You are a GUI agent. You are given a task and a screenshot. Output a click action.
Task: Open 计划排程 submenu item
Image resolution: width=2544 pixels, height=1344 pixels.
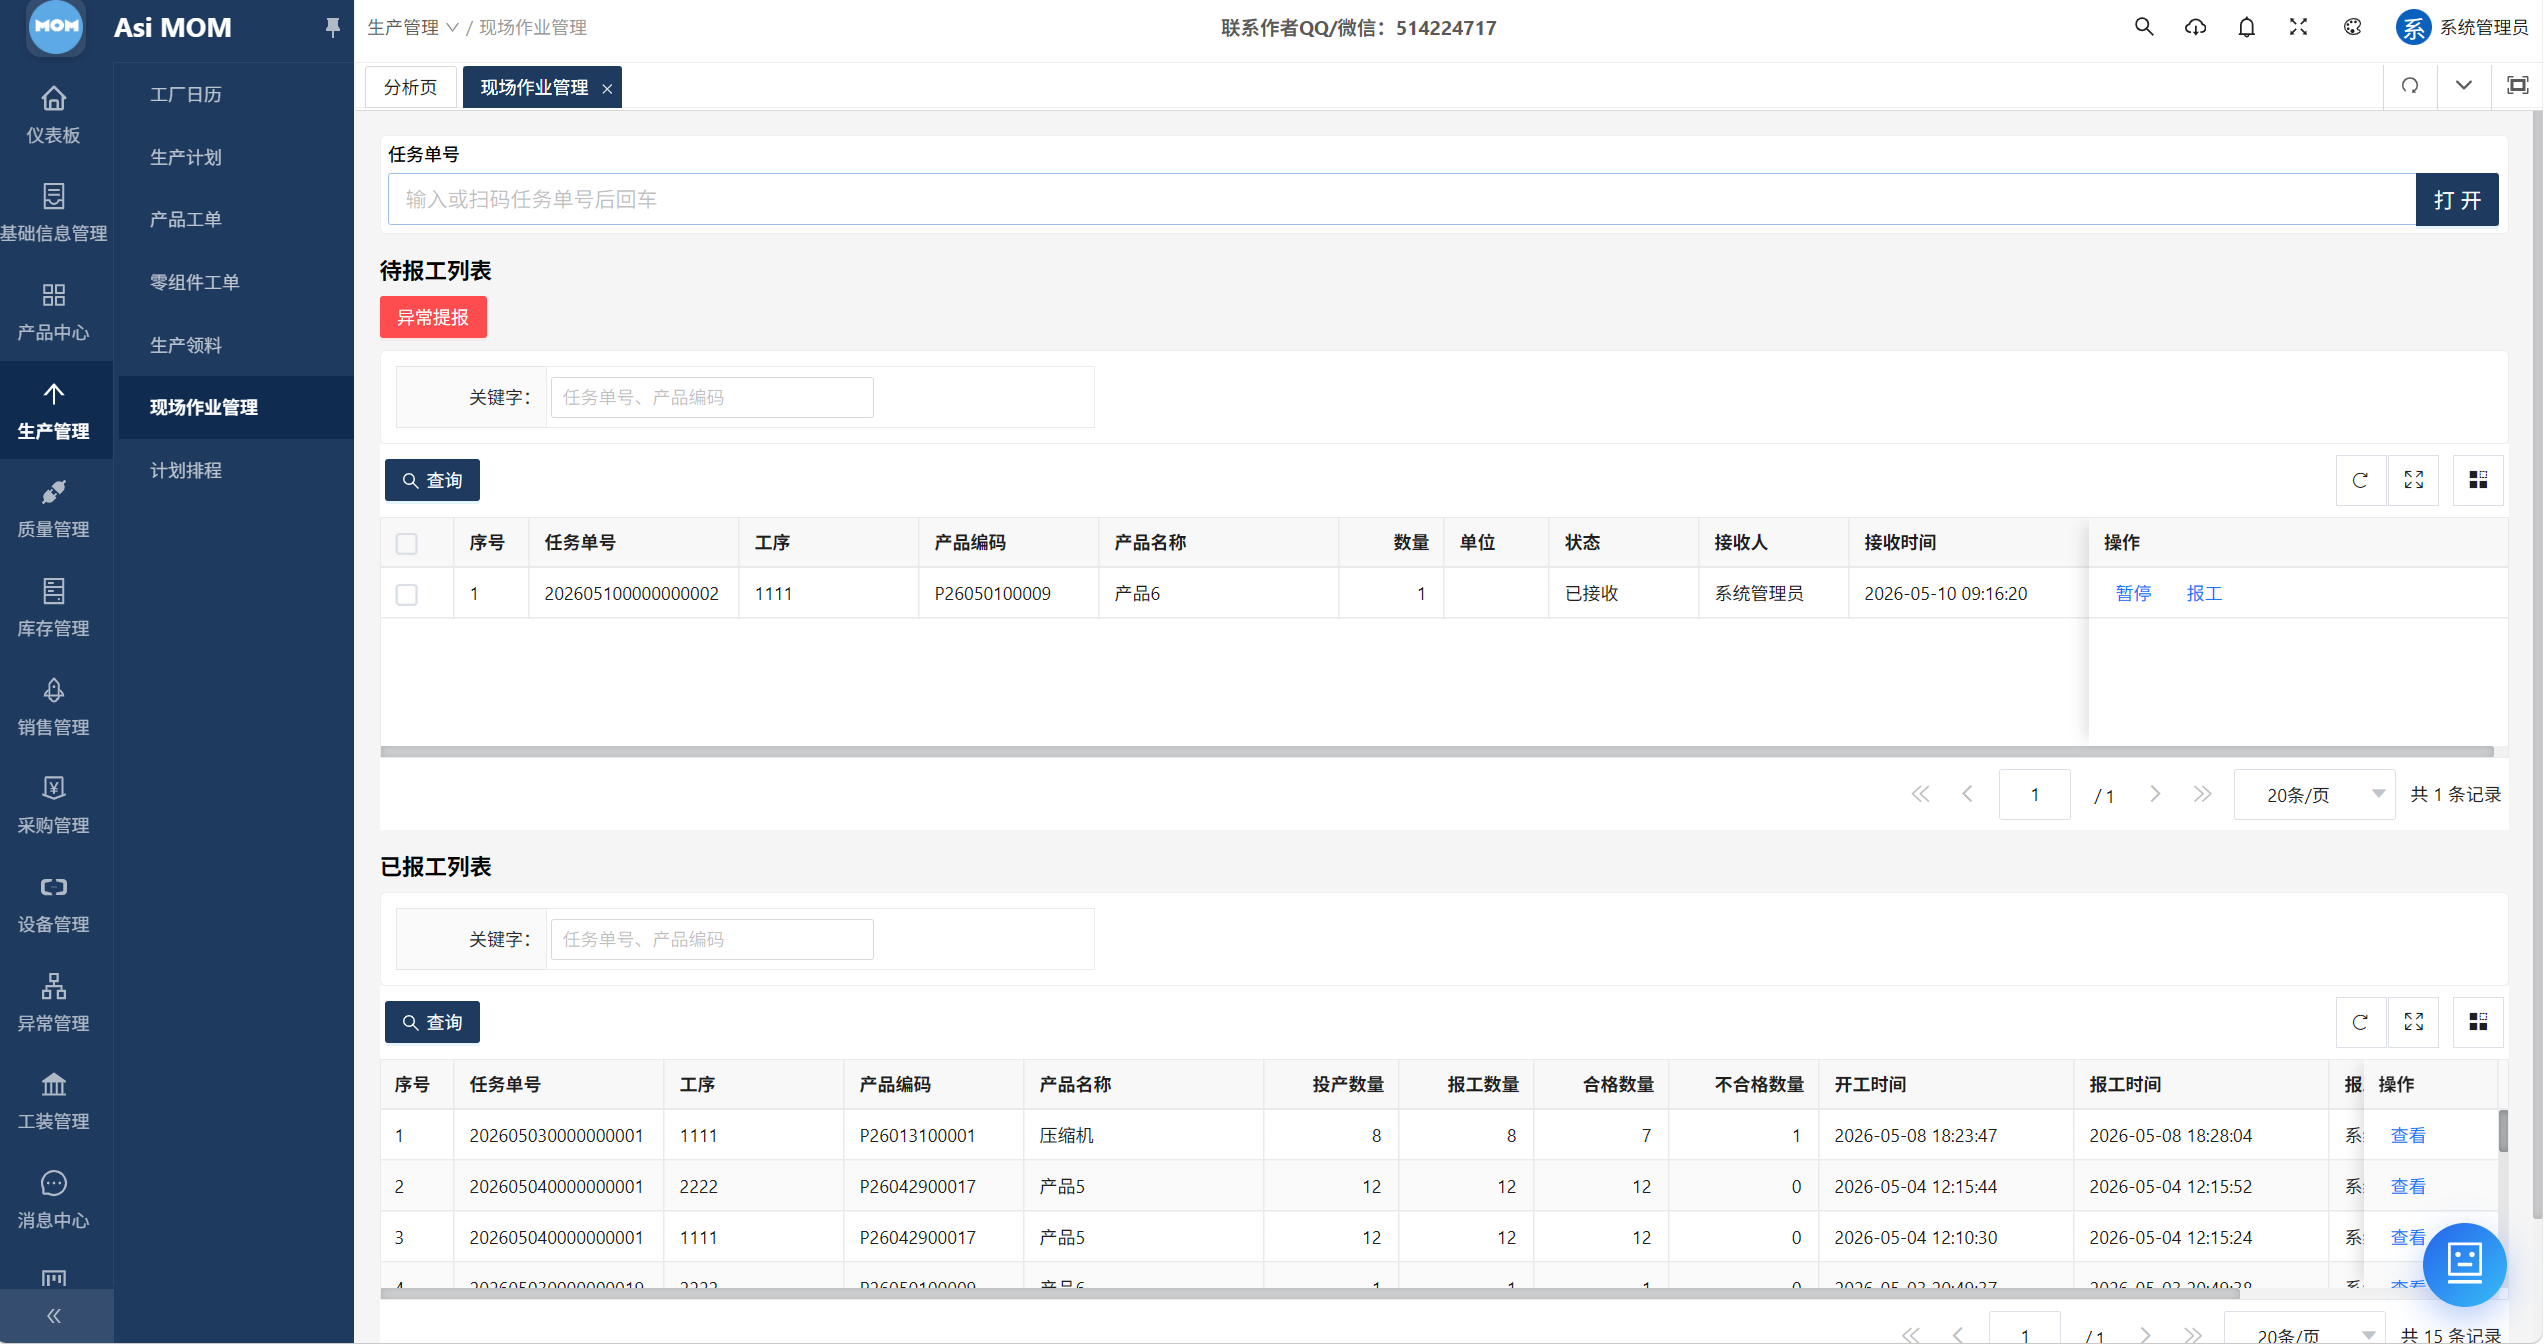(186, 470)
